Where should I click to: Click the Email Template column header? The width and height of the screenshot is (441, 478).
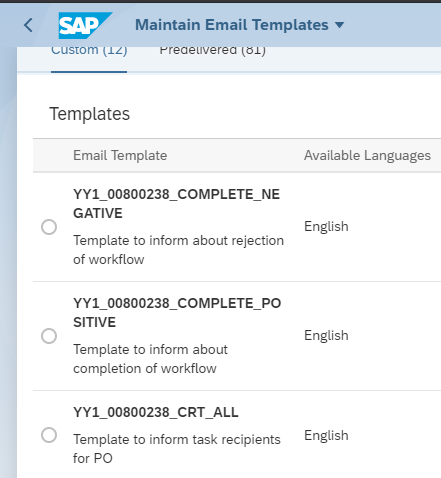click(120, 155)
